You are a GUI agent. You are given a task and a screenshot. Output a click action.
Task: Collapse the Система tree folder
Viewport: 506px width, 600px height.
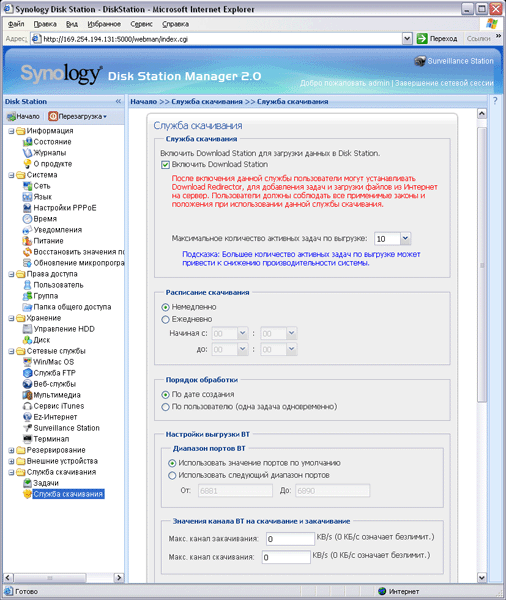(11, 175)
